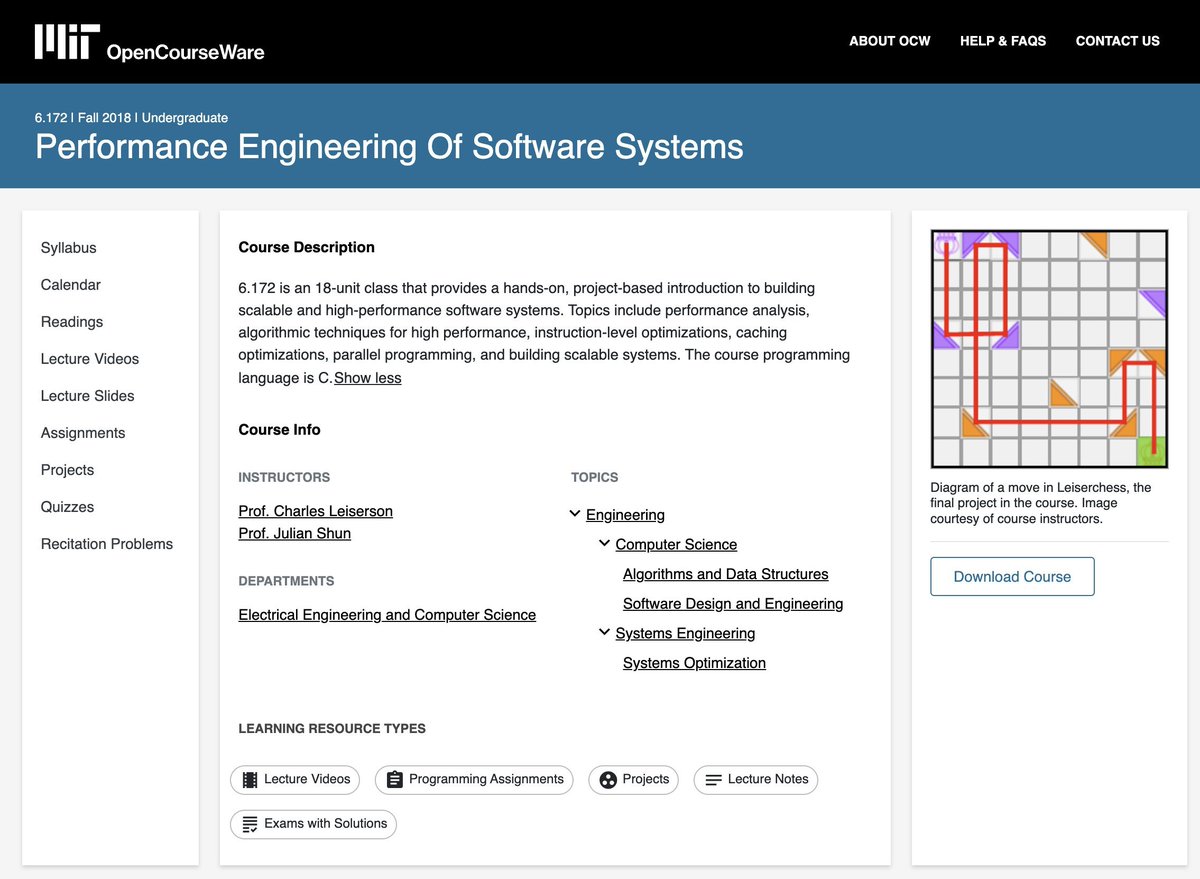Click the INSTRUCTORS label
This screenshot has width=1200, height=879.
point(284,478)
